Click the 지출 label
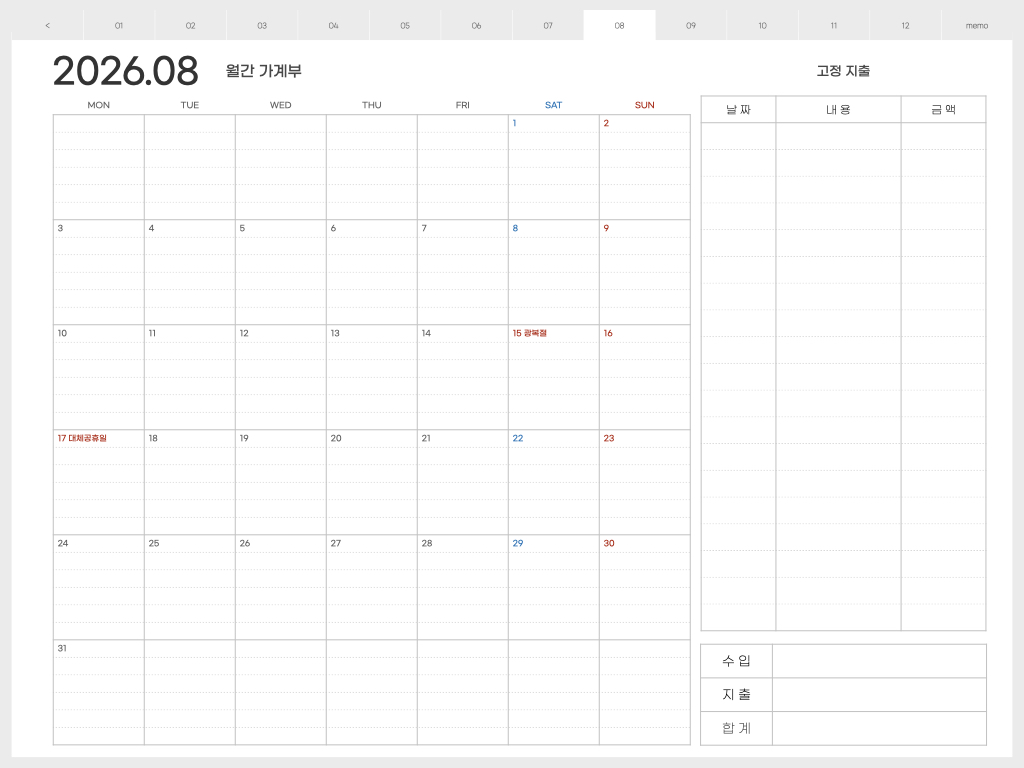 [737, 695]
